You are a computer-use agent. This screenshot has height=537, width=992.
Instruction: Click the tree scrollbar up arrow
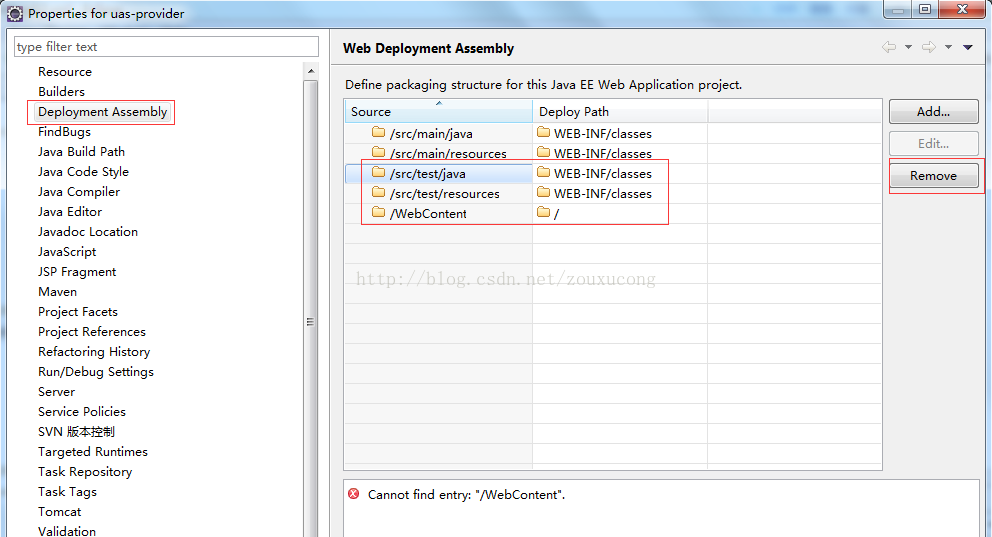click(311, 71)
